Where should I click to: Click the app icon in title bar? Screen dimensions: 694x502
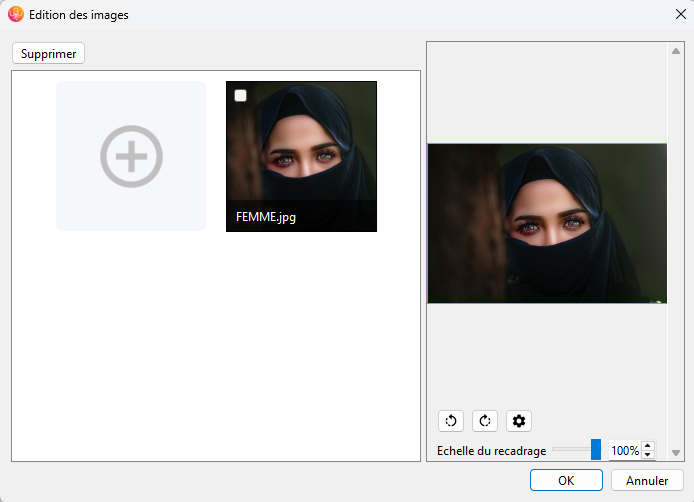click(x=16, y=15)
